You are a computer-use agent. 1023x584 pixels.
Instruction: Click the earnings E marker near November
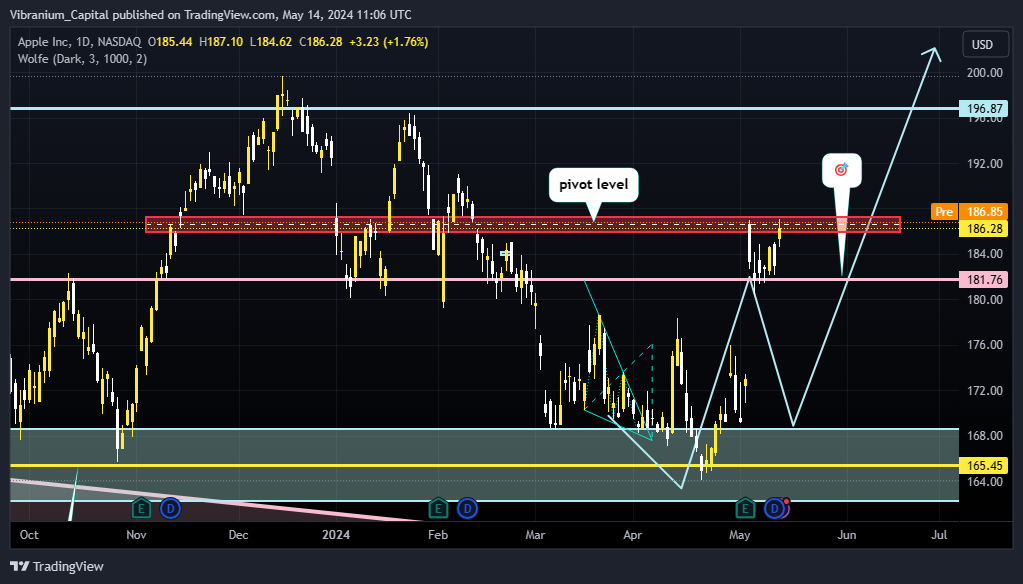pos(141,508)
